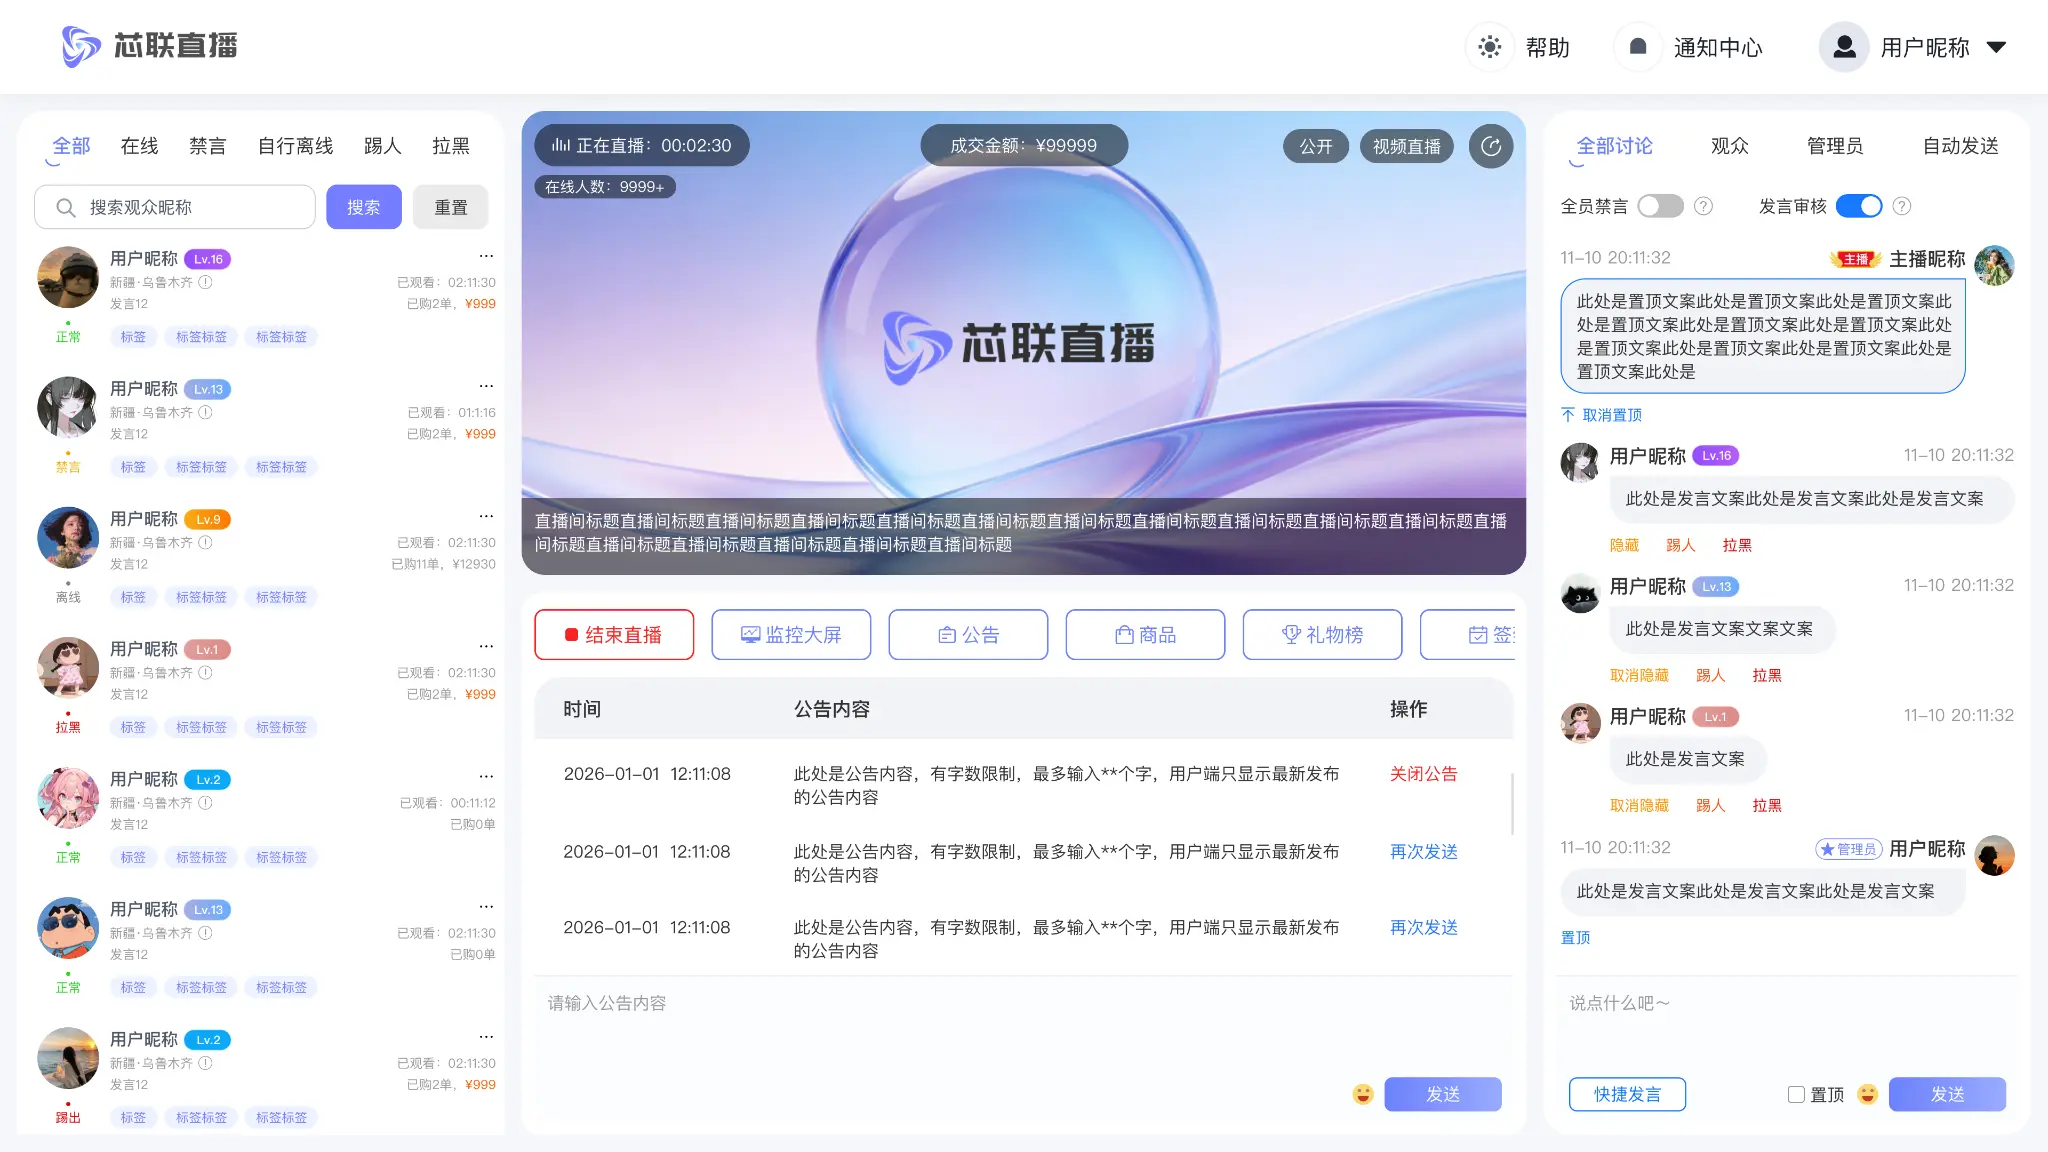Open the 观众 discussion tab
The height and width of the screenshot is (1152, 2048).
point(1730,146)
